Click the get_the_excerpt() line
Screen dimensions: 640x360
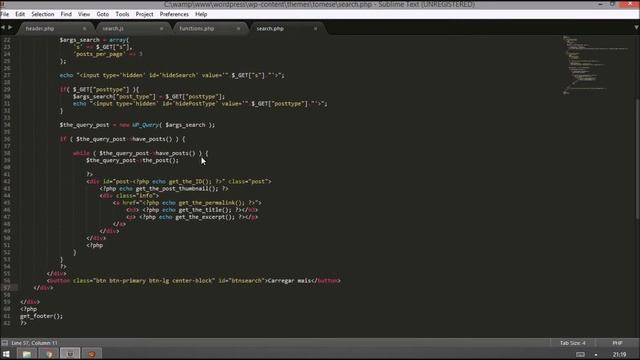pos(192,217)
